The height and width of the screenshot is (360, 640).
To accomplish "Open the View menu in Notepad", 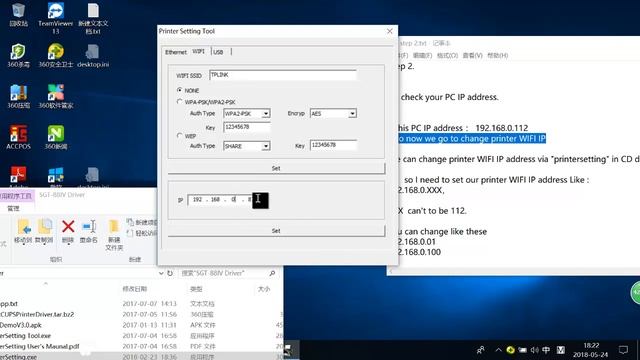I will [x=472, y=55].
